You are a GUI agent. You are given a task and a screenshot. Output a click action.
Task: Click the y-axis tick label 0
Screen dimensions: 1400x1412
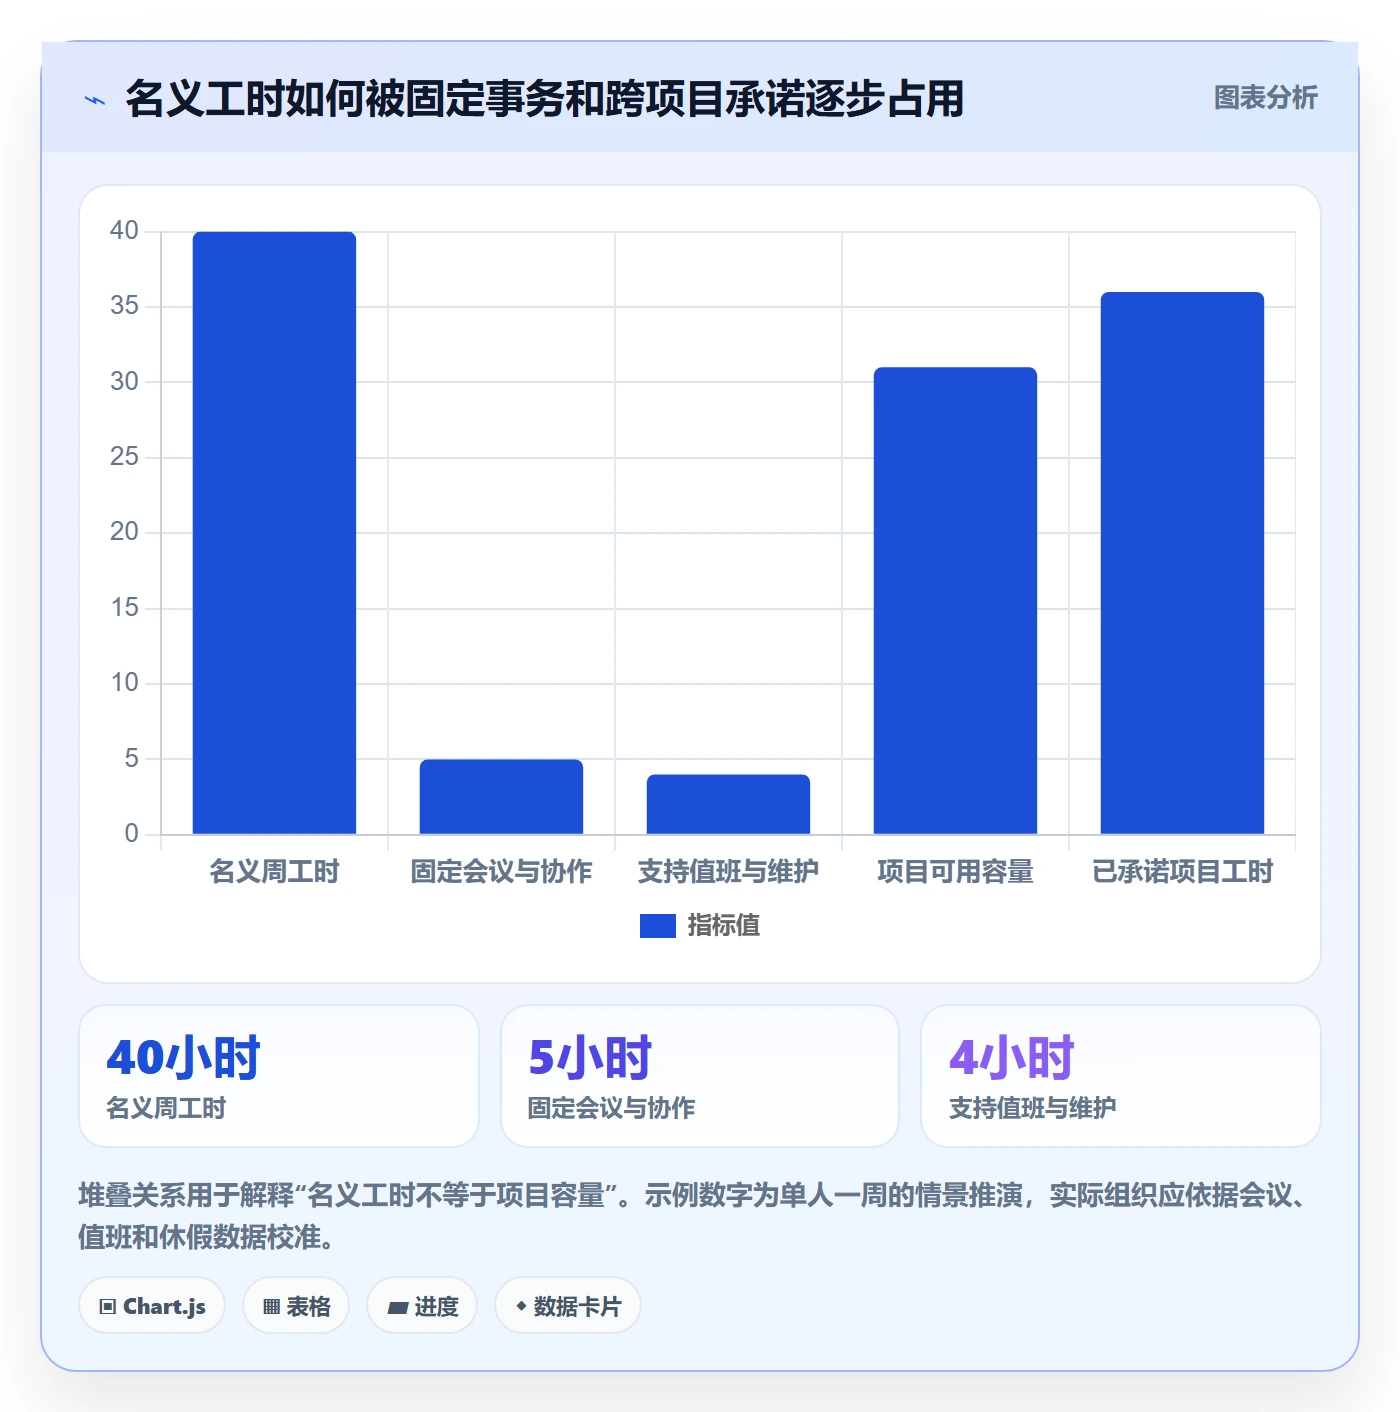pos(131,834)
